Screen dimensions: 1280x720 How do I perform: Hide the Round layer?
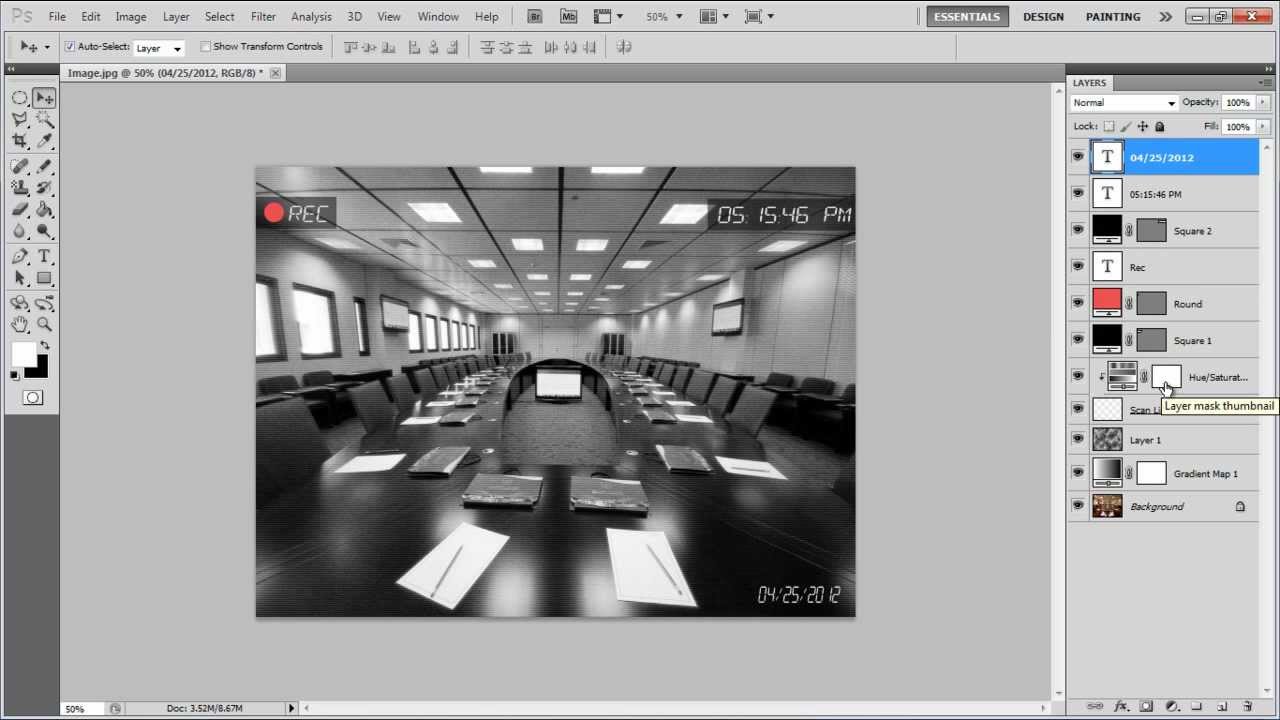[x=1078, y=303]
